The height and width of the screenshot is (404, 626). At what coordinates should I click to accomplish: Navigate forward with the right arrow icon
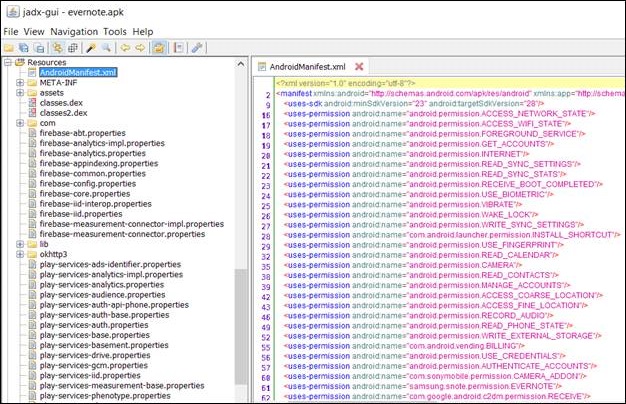[141, 47]
